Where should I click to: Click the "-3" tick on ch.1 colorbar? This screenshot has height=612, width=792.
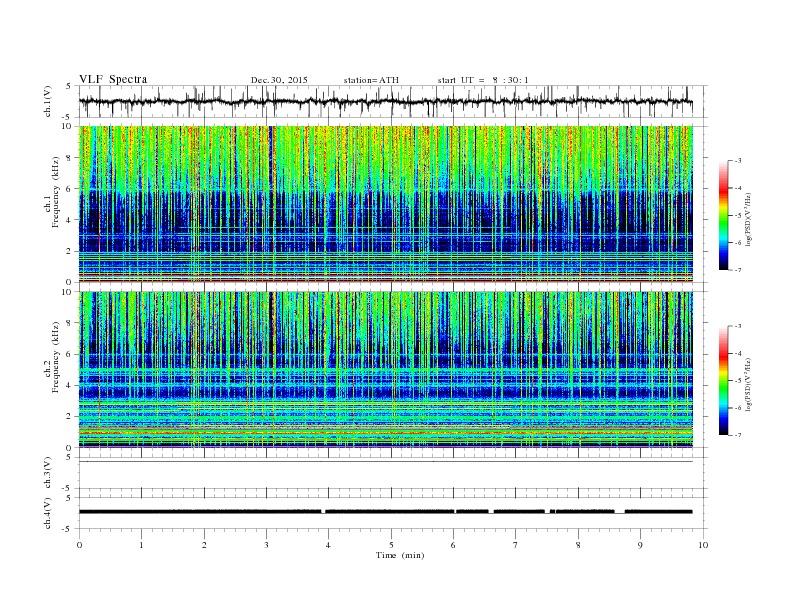[x=737, y=161]
